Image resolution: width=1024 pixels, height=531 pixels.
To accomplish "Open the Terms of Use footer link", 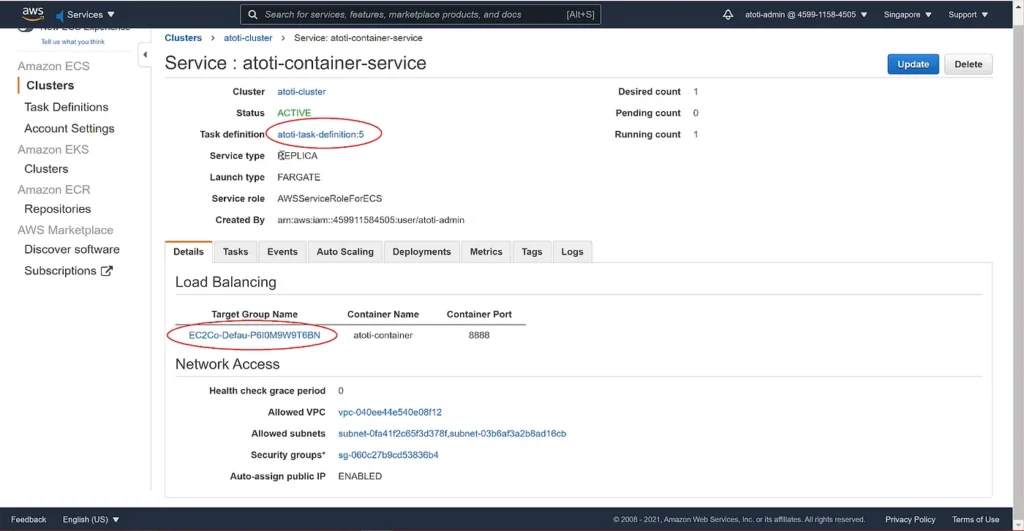I will 975,520.
